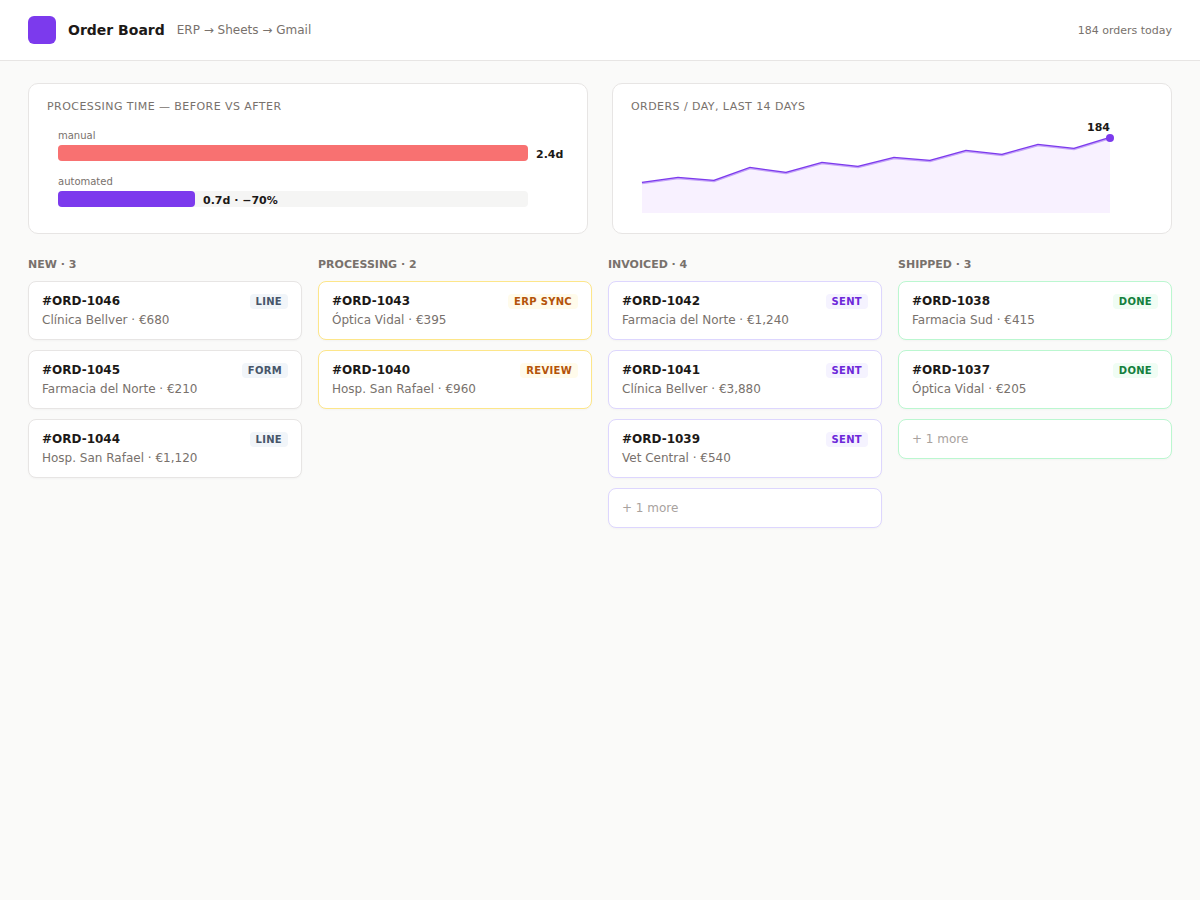
Task: Open the #ORD-1039 Vet Central card
Action: coord(745,448)
